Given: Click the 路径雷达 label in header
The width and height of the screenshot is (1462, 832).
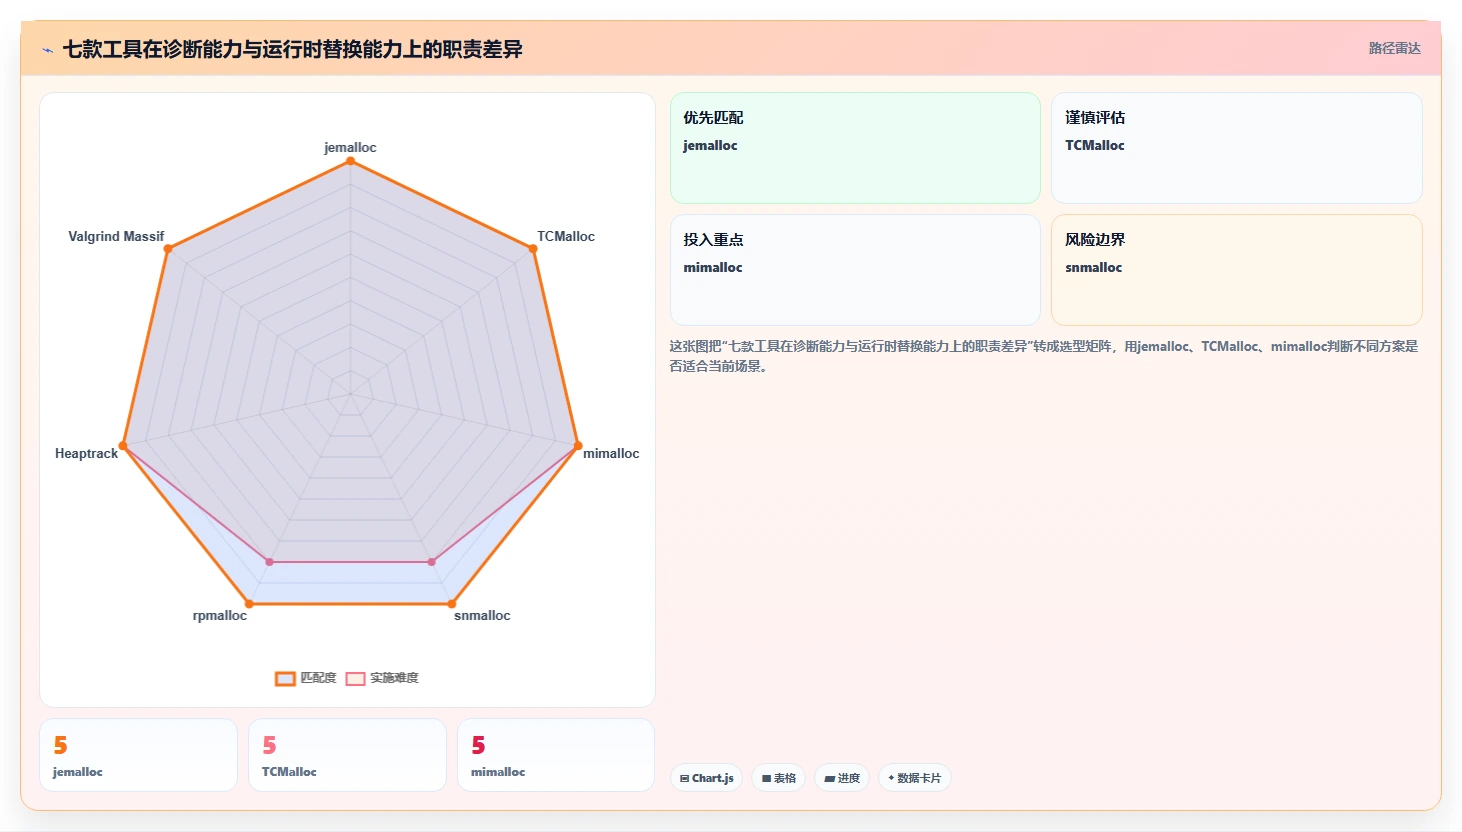Looking at the screenshot, I should point(1394,48).
